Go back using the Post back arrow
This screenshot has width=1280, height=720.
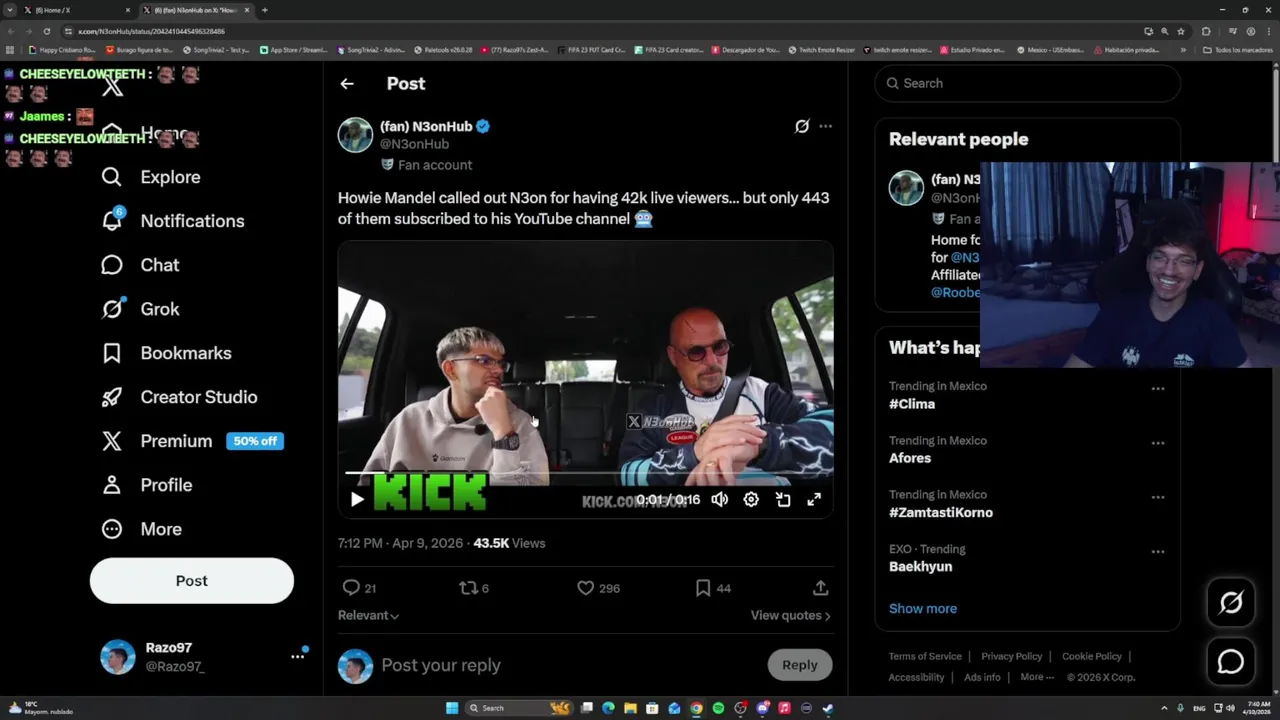click(x=347, y=84)
